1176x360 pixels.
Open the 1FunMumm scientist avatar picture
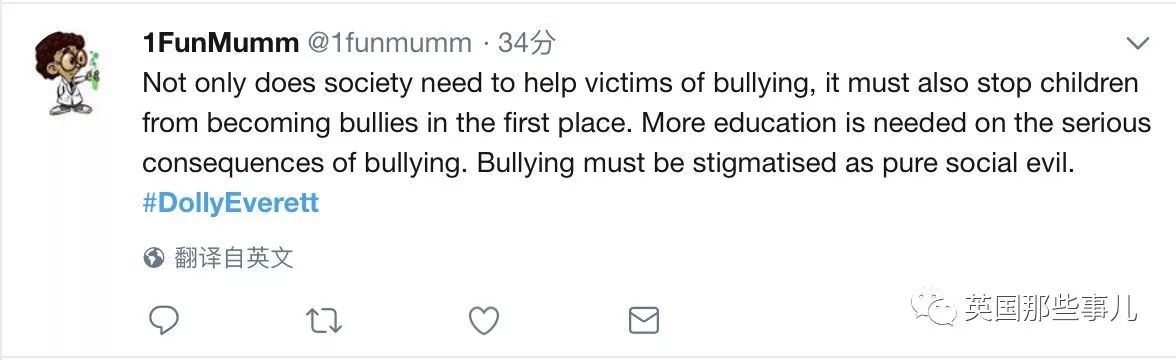click(x=68, y=73)
